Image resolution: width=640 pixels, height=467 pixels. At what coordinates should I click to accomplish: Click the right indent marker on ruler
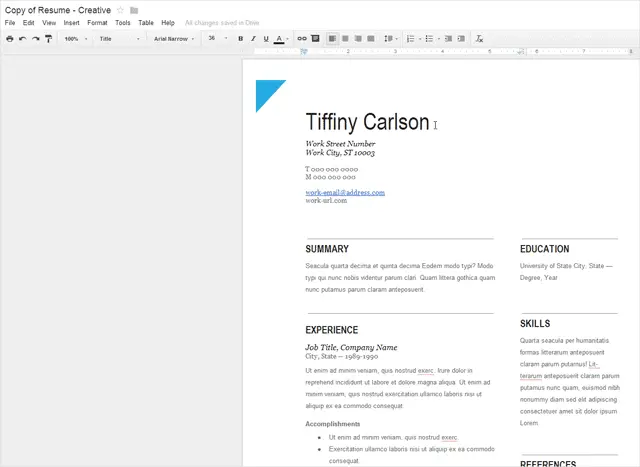520,51
